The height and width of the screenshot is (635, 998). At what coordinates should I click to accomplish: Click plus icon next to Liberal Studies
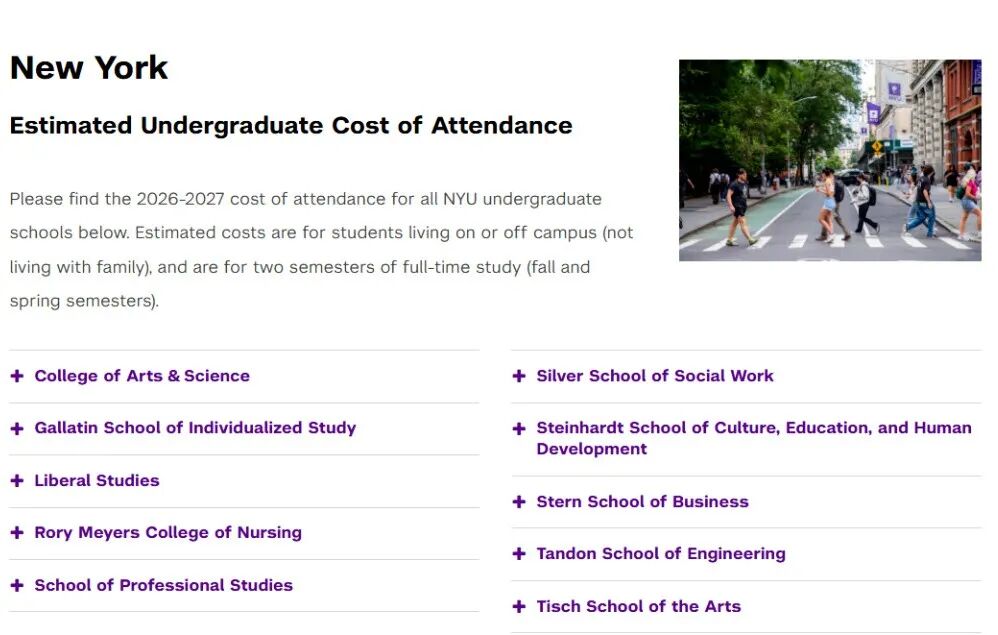coord(17,481)
